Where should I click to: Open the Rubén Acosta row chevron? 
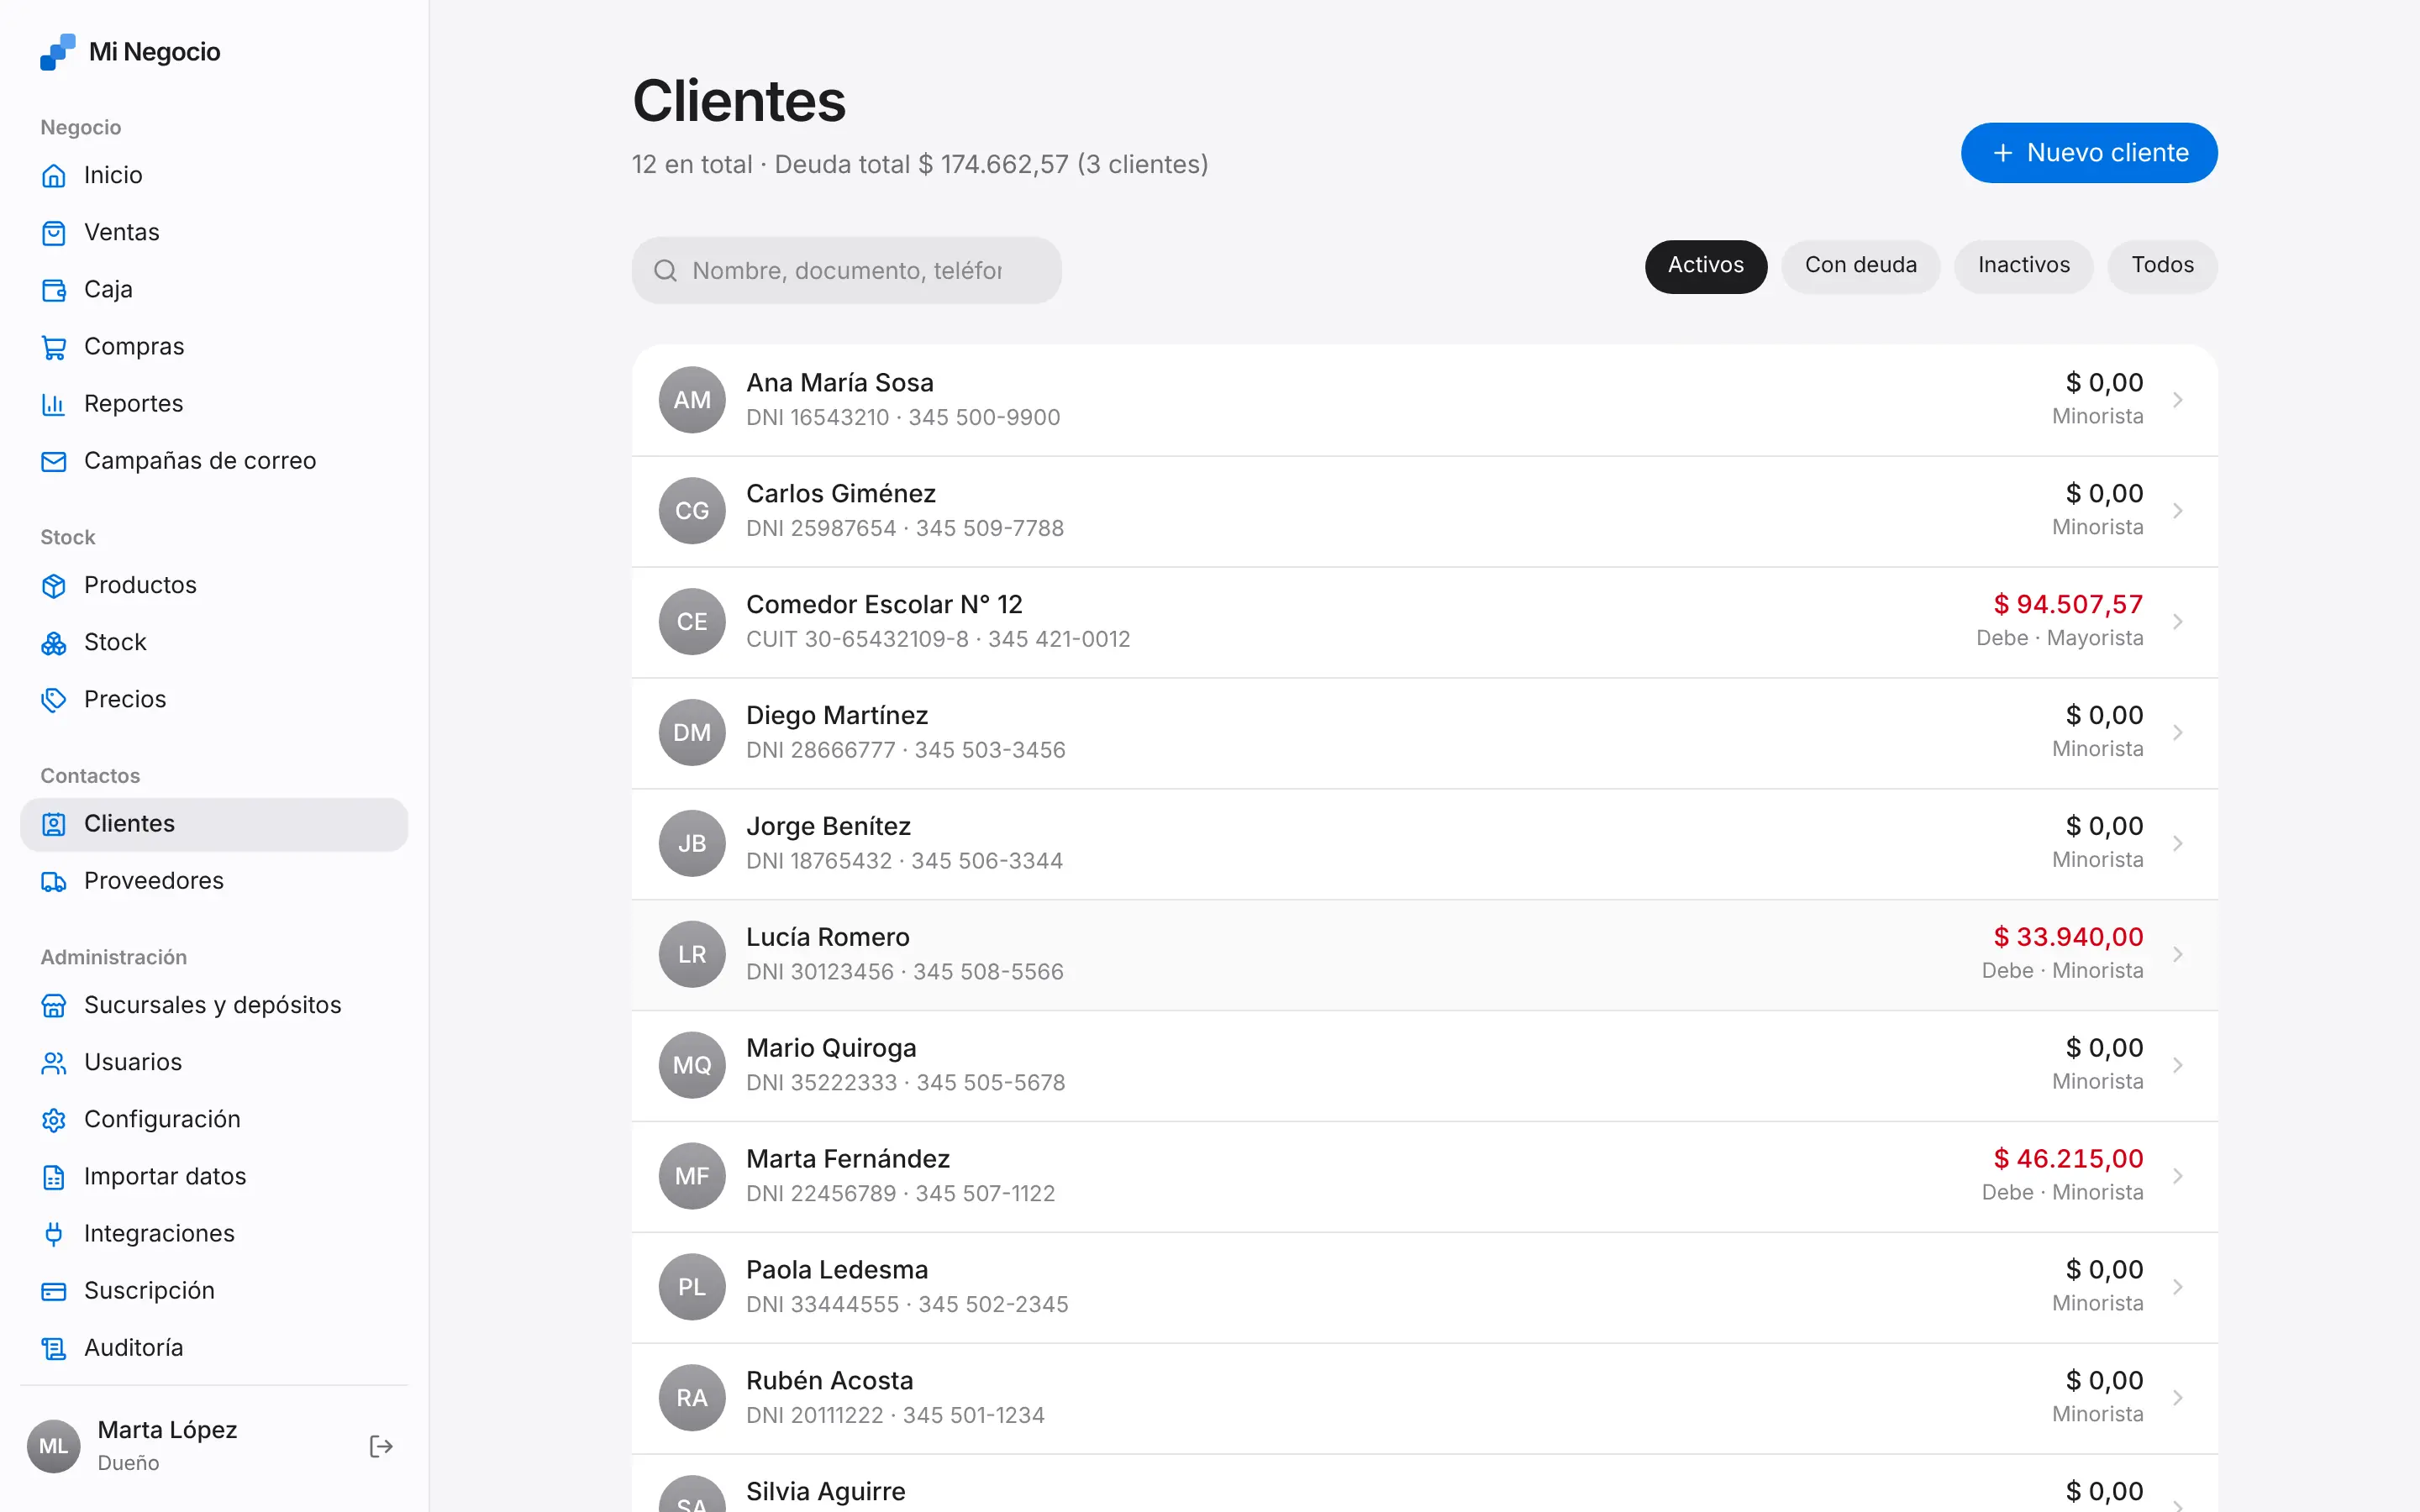coord(2177,1398)
